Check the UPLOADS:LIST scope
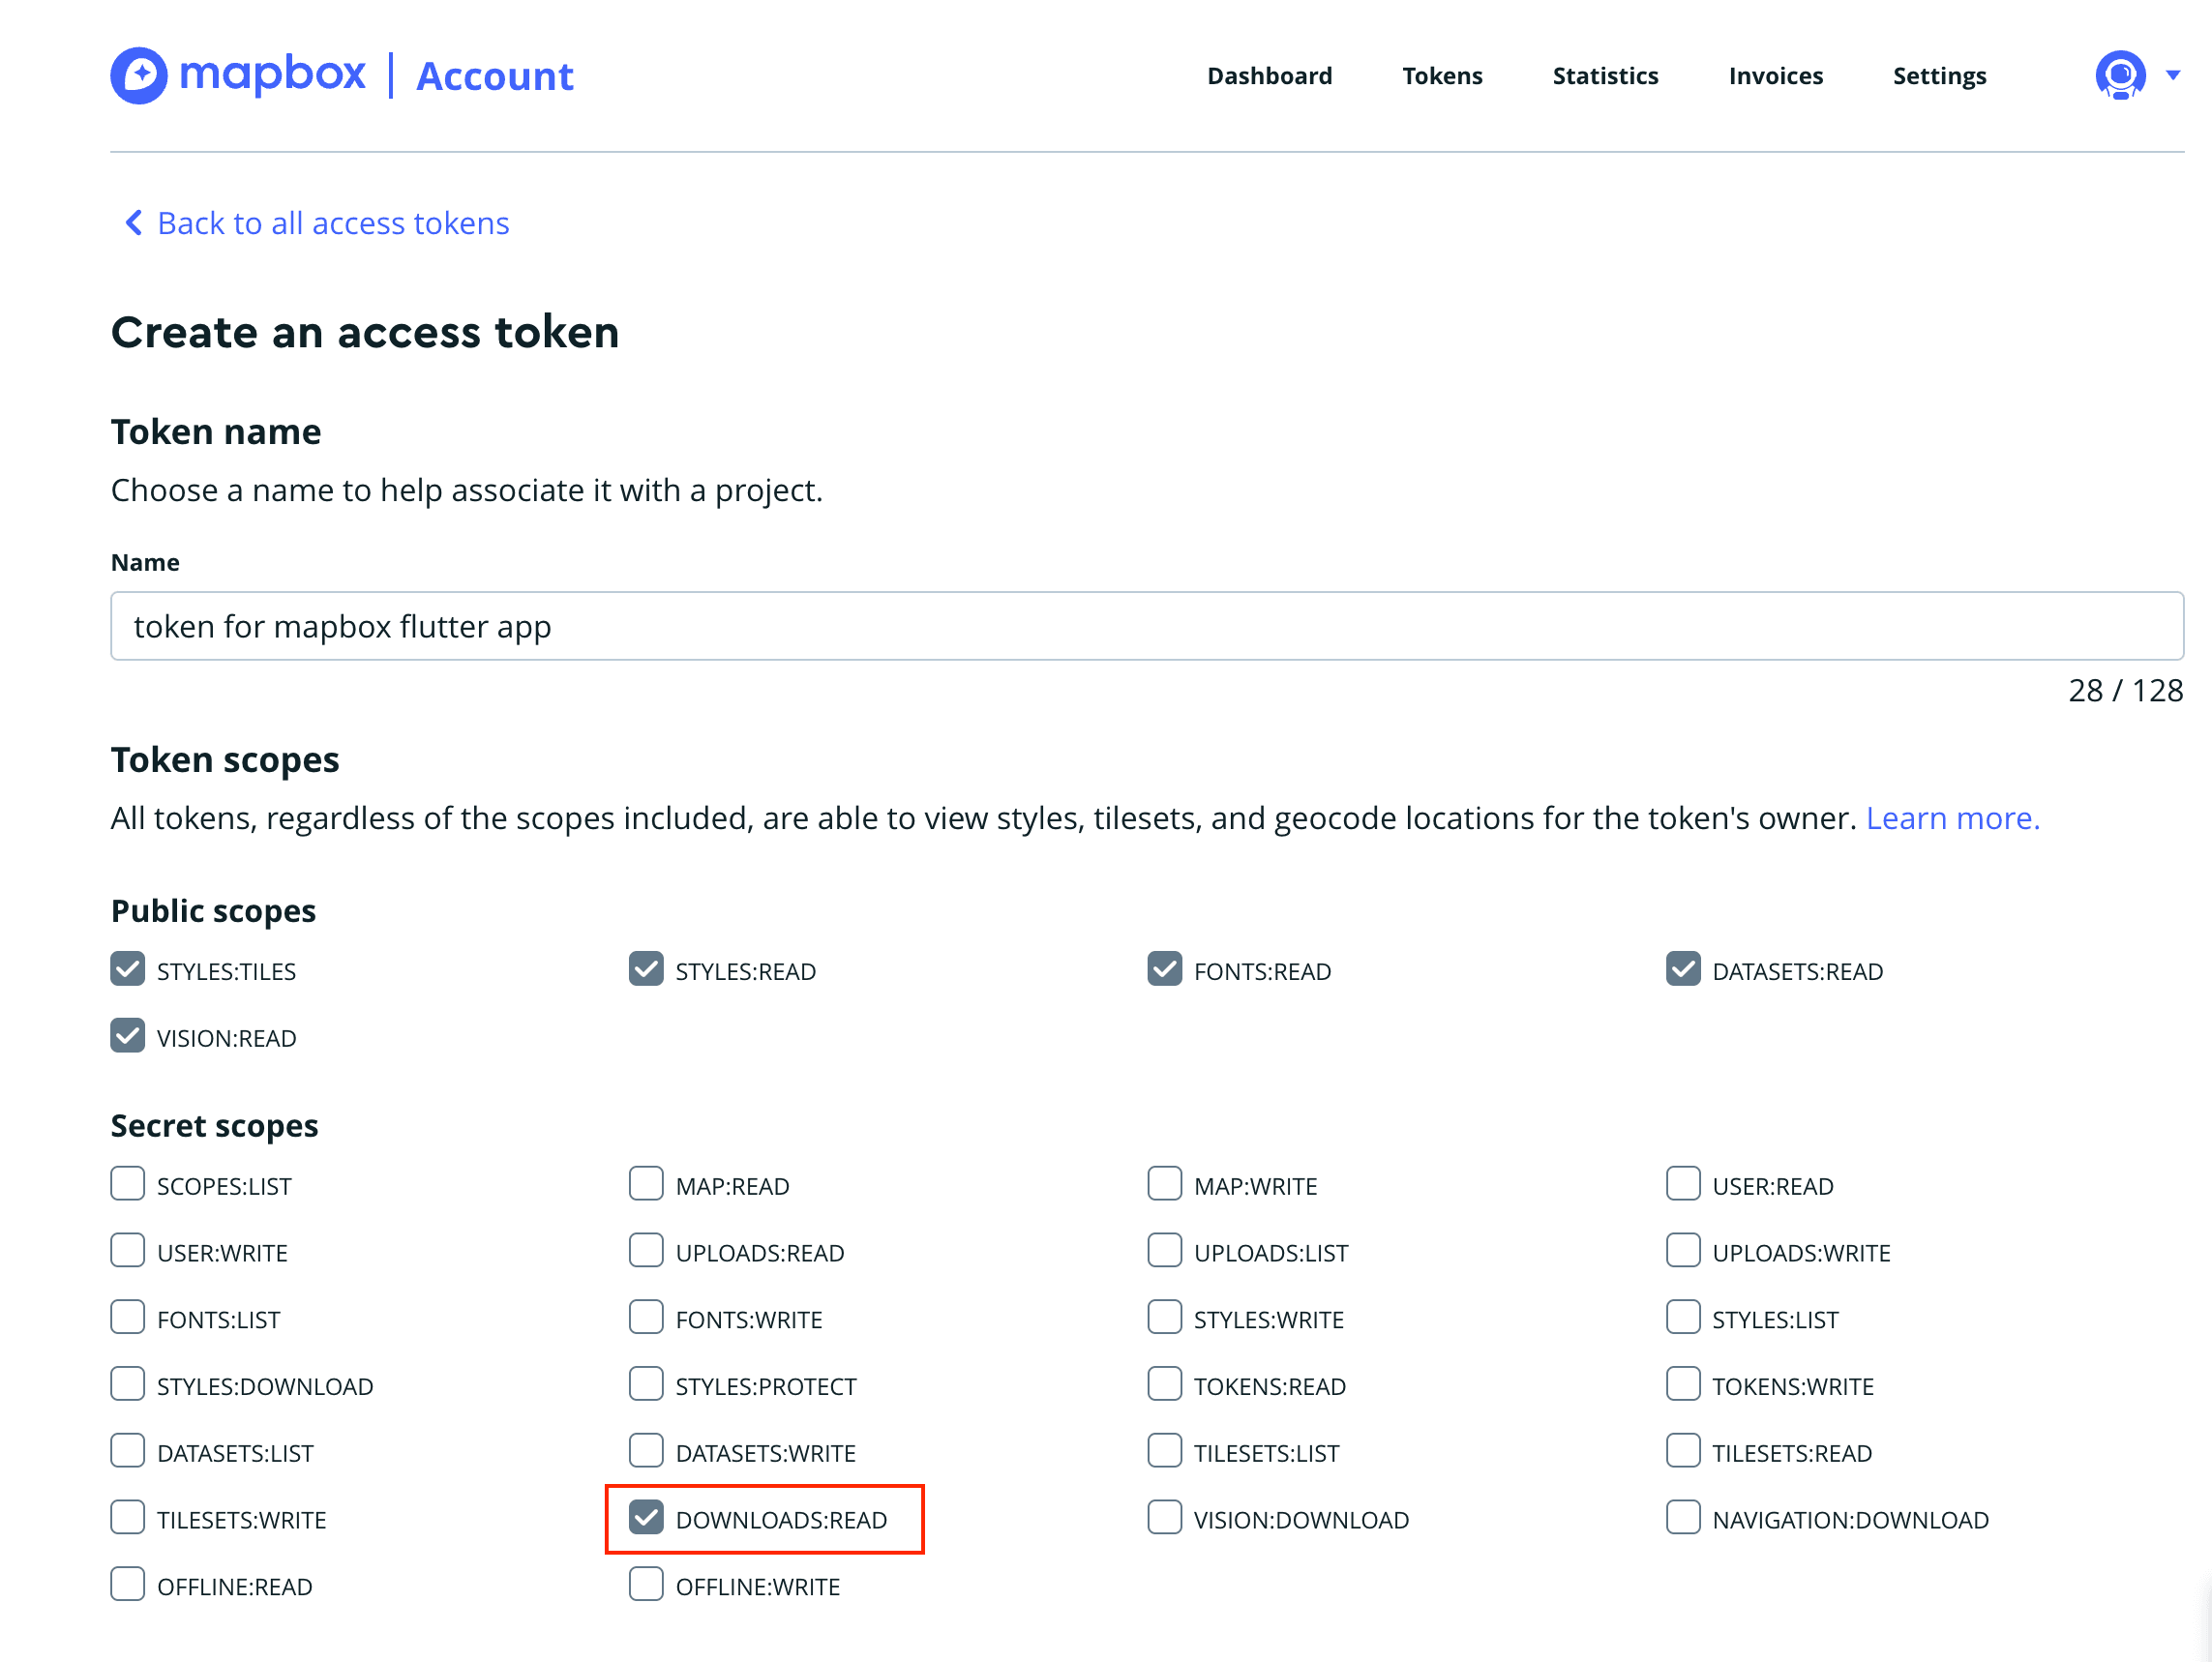 pos(1165,1251)
